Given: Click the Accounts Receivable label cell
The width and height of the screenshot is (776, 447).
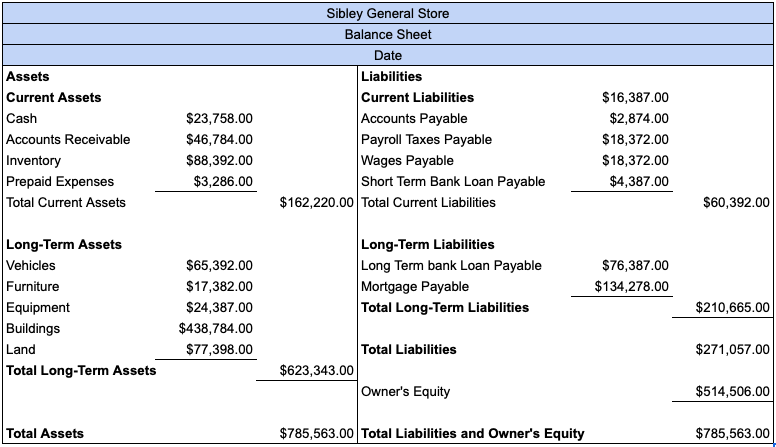Looking at the screenshot, I should [68, 139].
